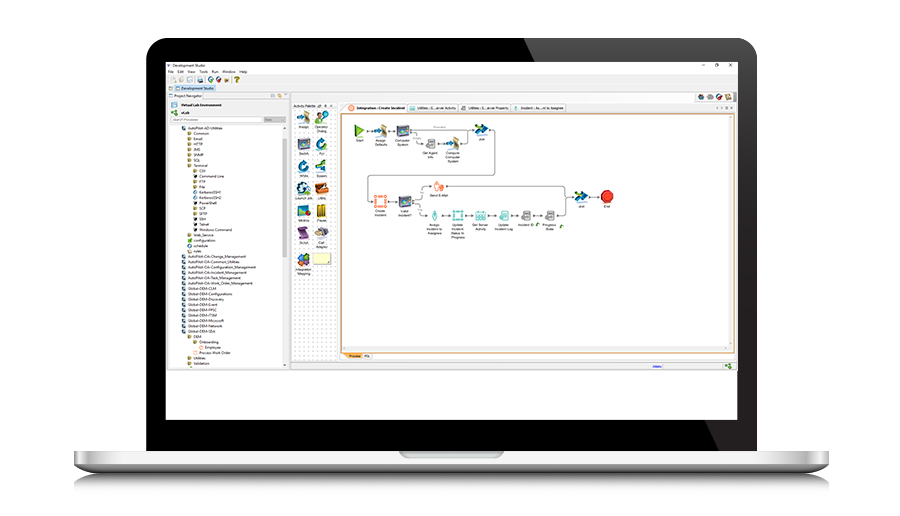Click the help question mark toolbar icon
The width and height of the screenshot is (900, 516).
[x=236, y=79]
